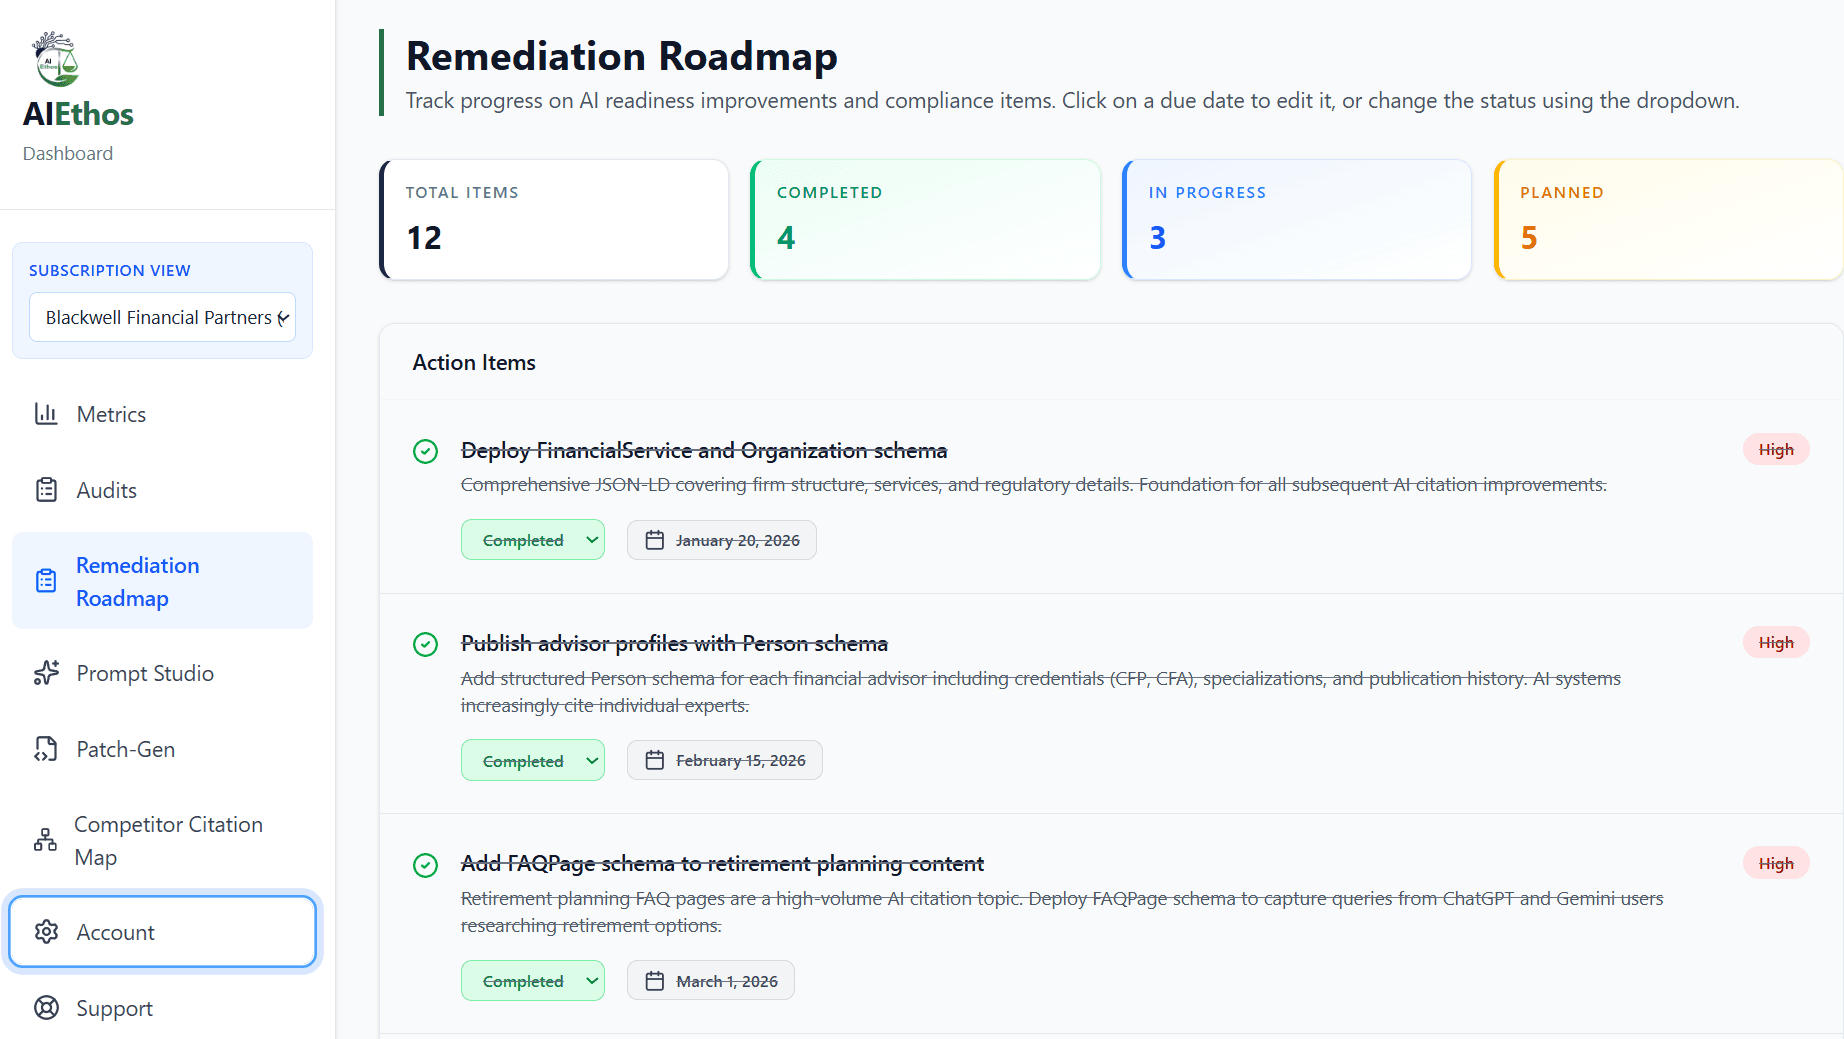Click the Audits clipboard icon
Screen dimensions: 1844x1039
[x=46, y=490]
